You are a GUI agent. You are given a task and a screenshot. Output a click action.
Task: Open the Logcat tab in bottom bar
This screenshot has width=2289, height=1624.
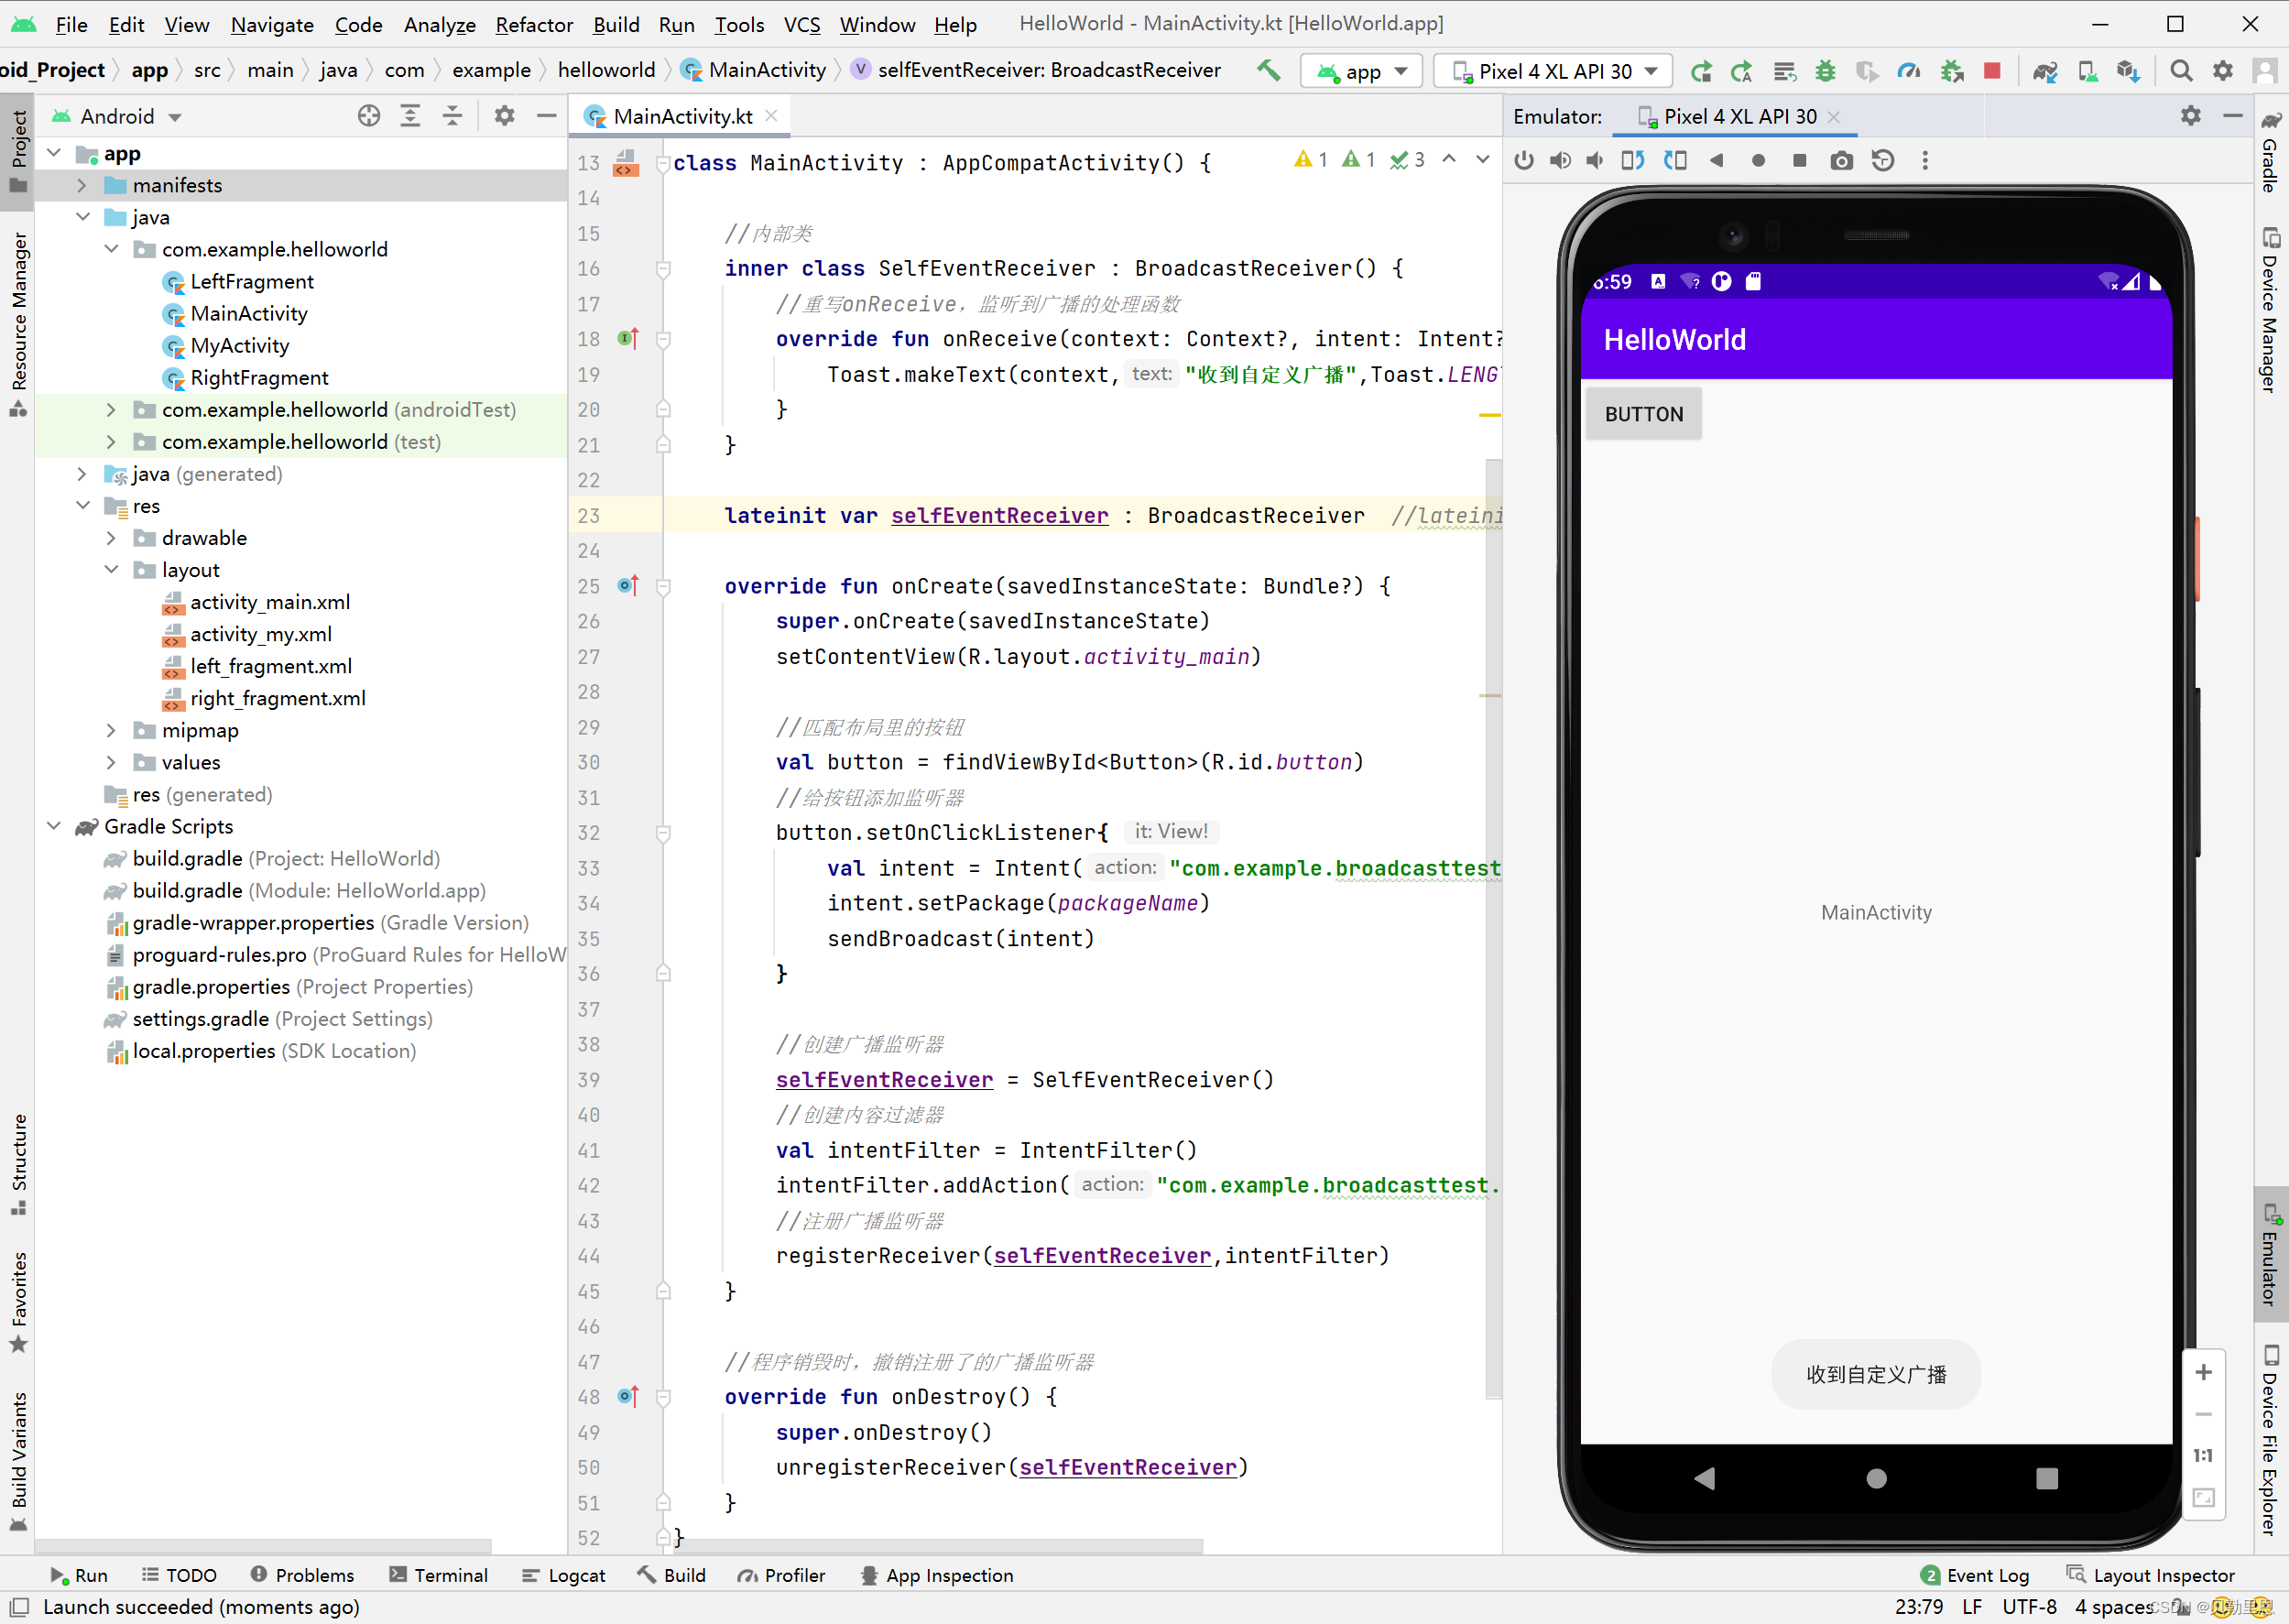564,1575
